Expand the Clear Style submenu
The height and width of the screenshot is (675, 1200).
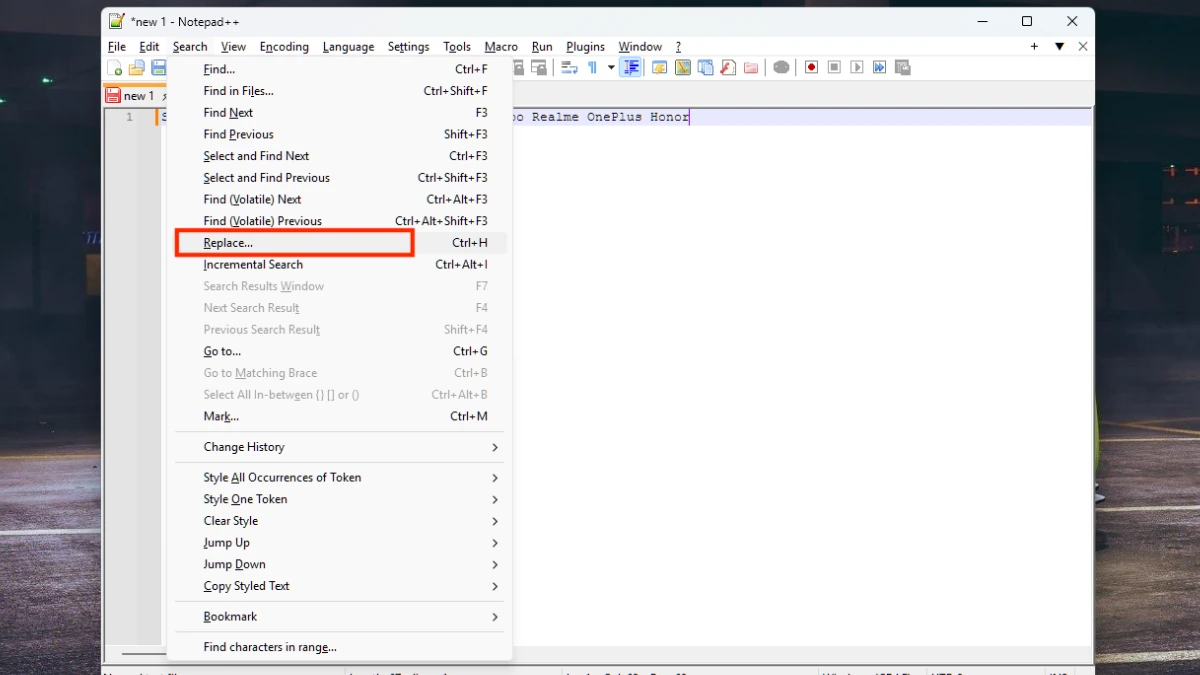pyautogui.click(x=340, y=521)
